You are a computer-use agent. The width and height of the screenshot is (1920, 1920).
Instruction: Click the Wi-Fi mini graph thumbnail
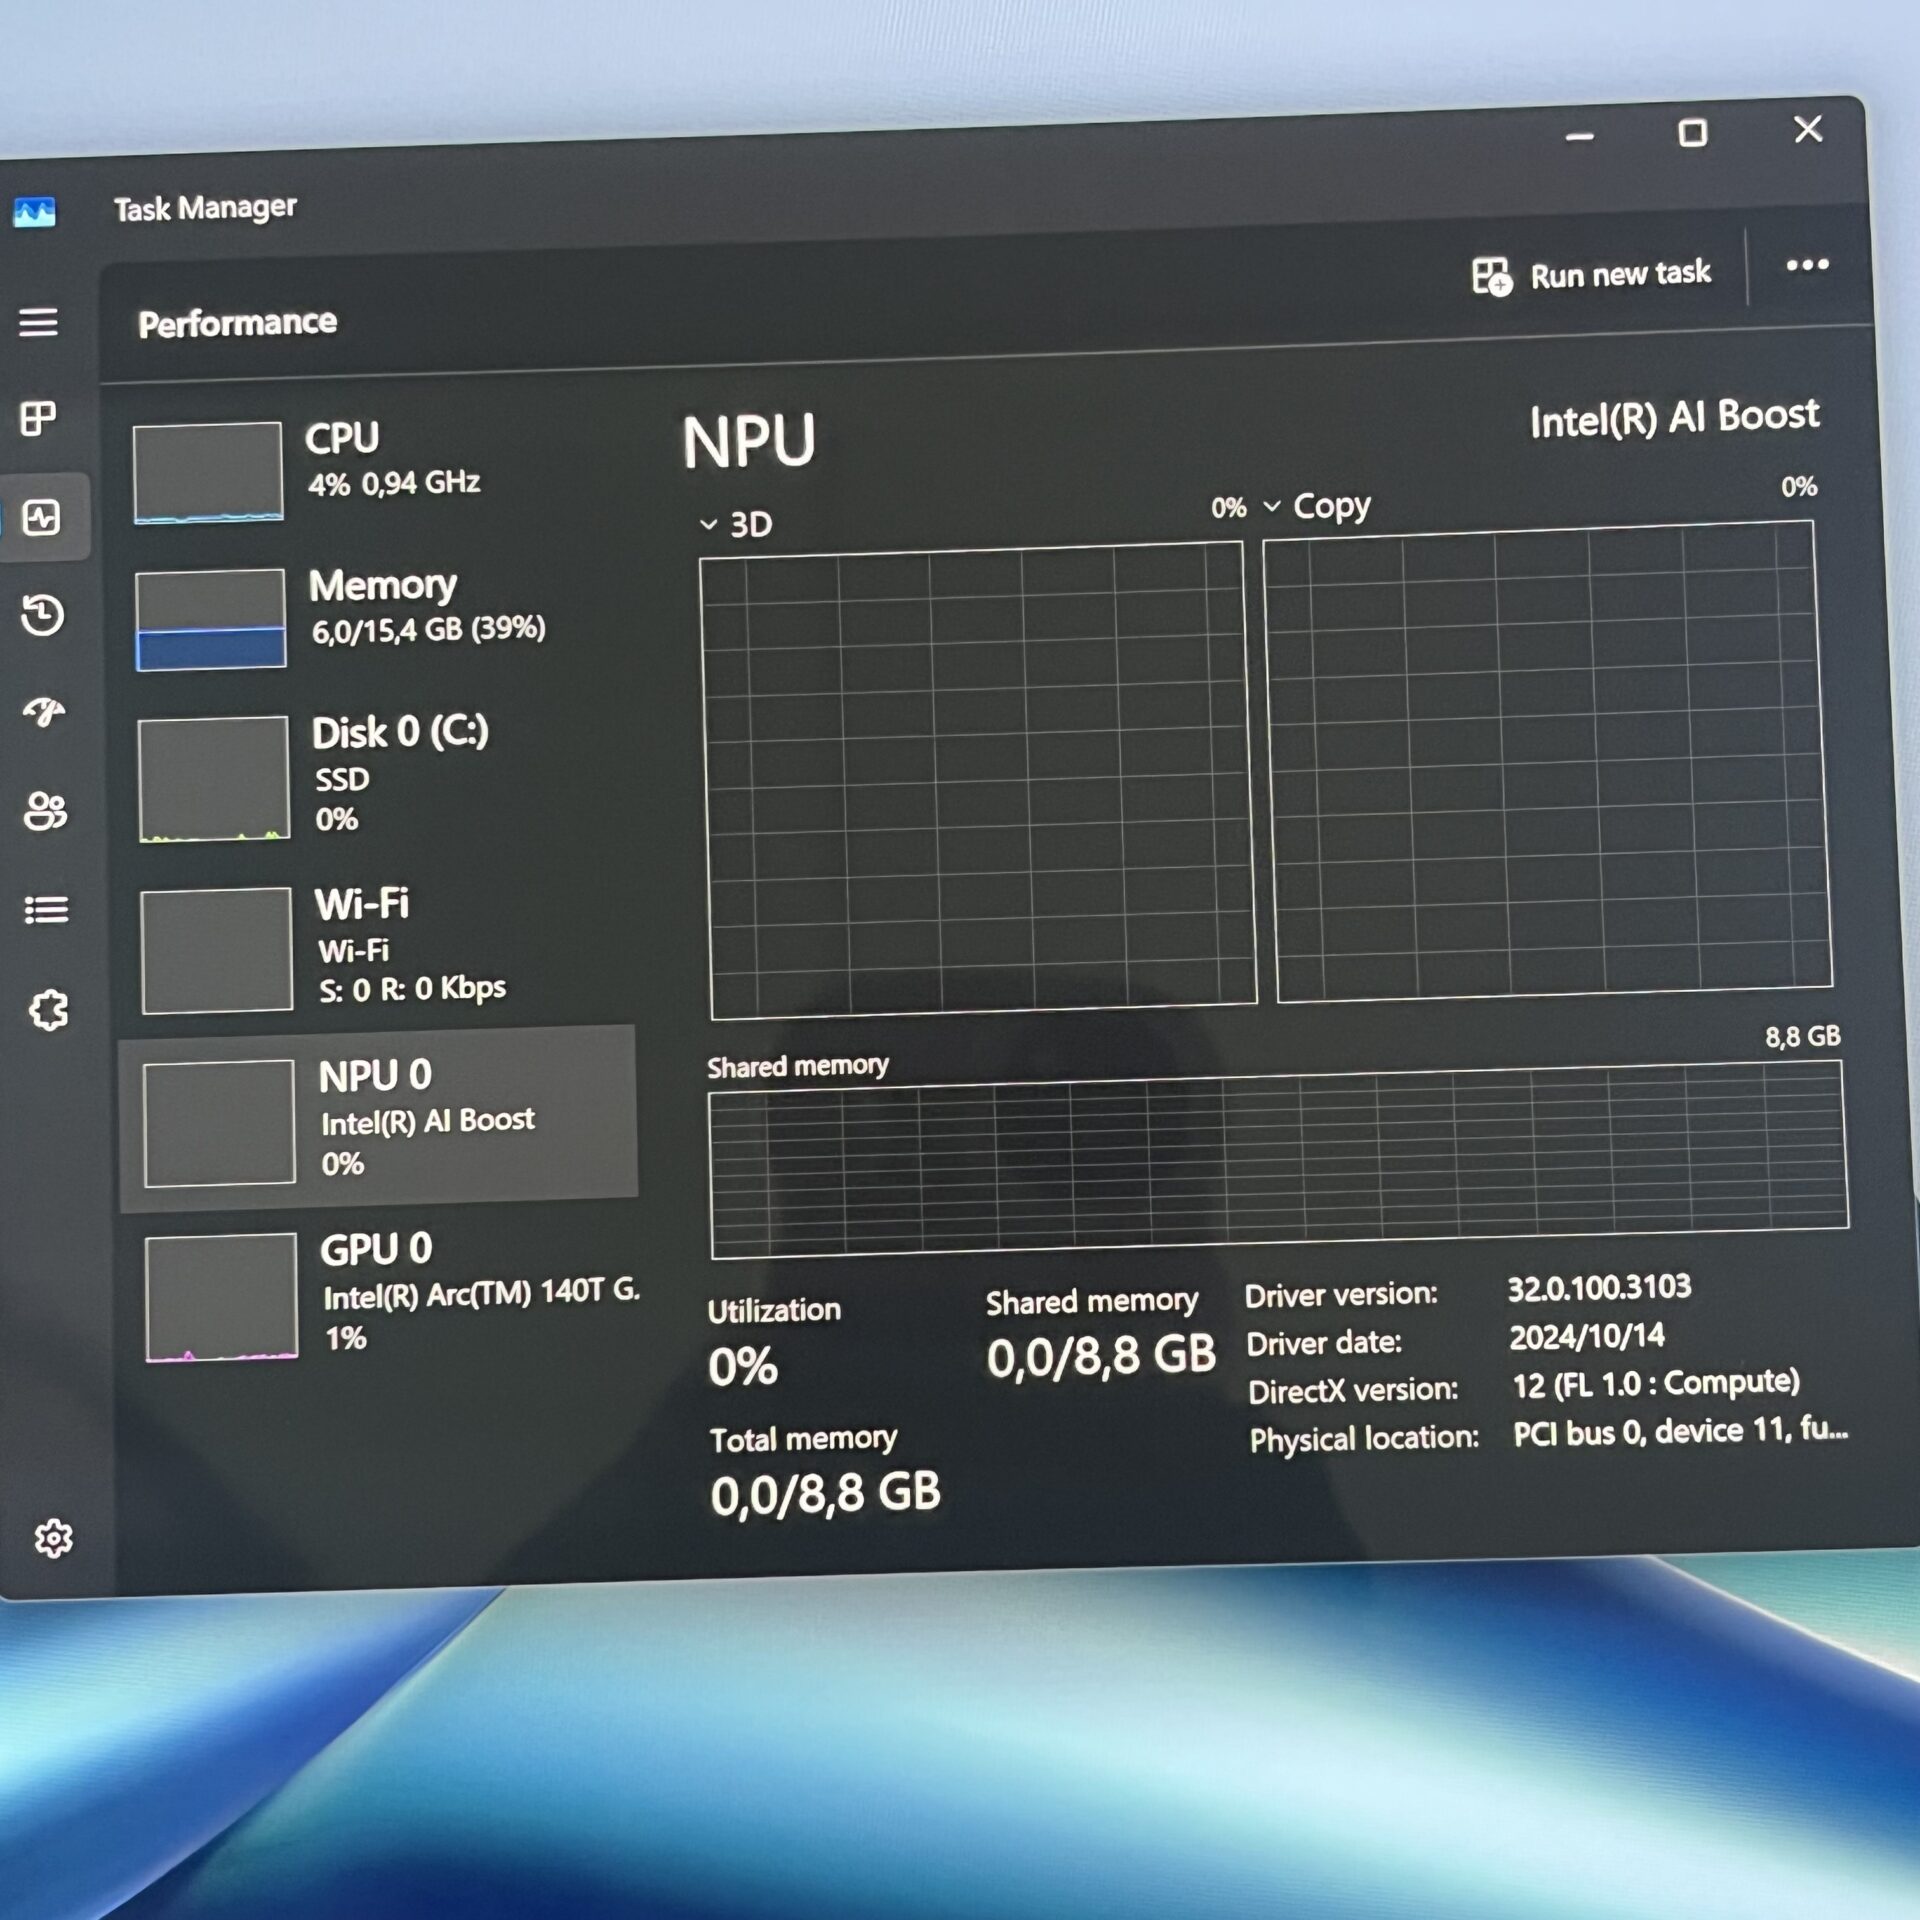tap(217, 950)
